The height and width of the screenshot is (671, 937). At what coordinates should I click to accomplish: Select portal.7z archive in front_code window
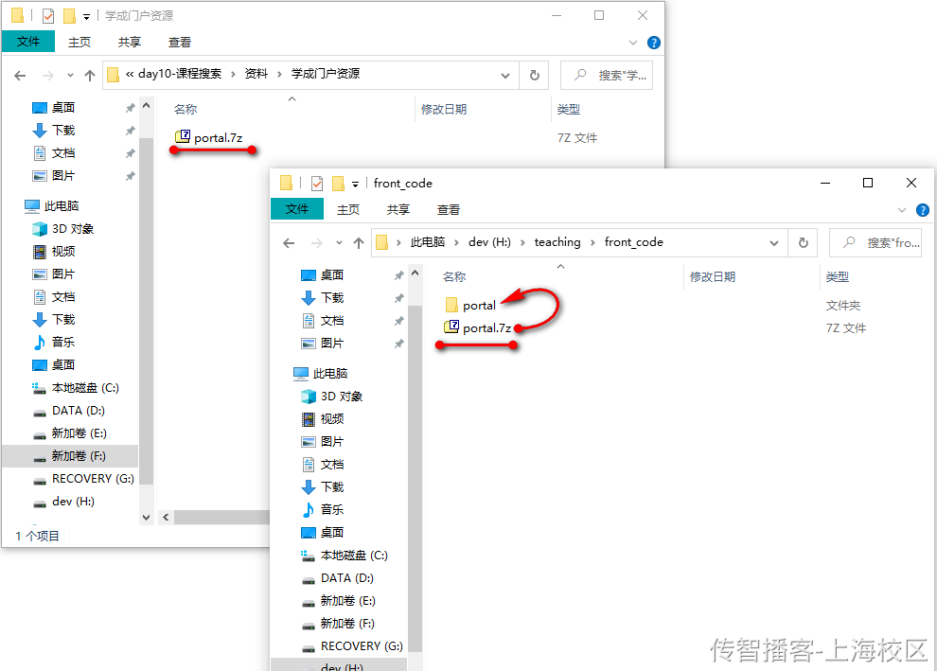pyautogui.click(x=478, y=328)
